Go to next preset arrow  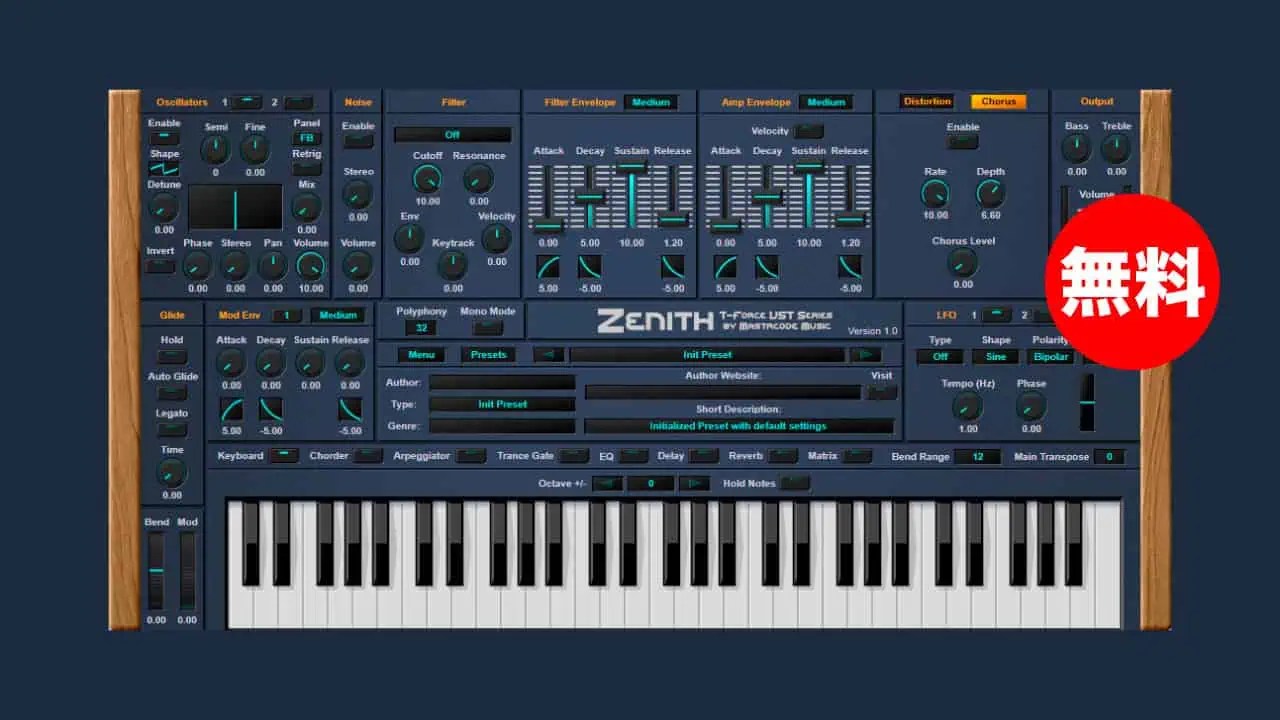click(865, 355)
